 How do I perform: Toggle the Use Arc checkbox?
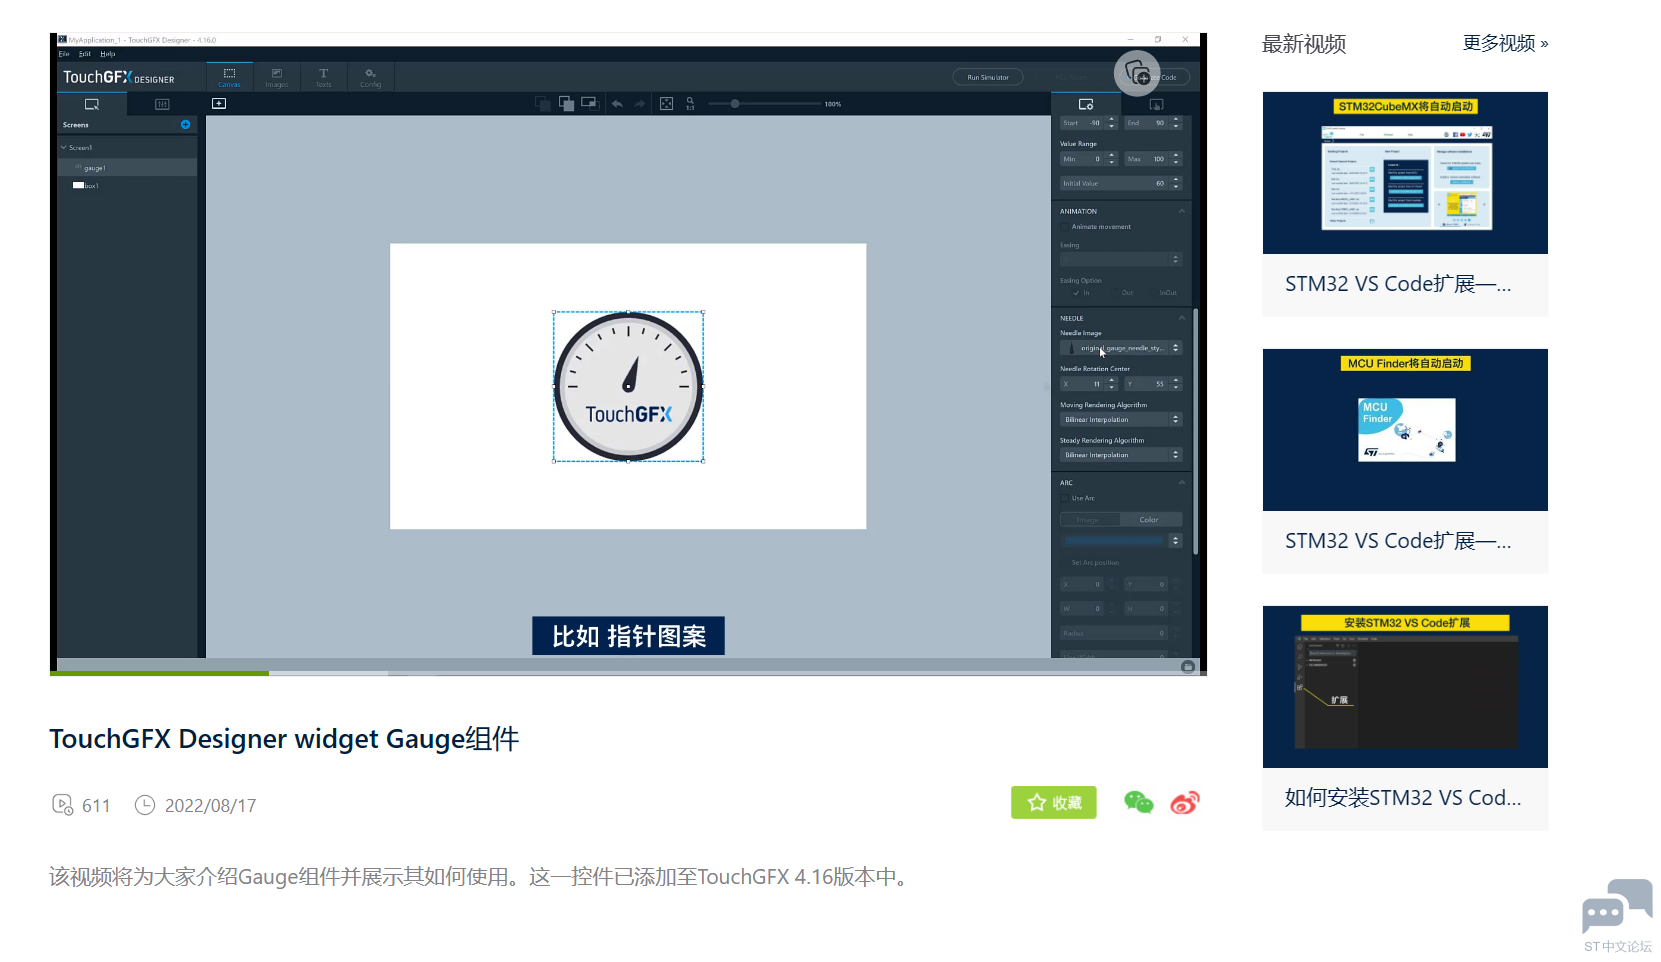(x=1065, y=498)
